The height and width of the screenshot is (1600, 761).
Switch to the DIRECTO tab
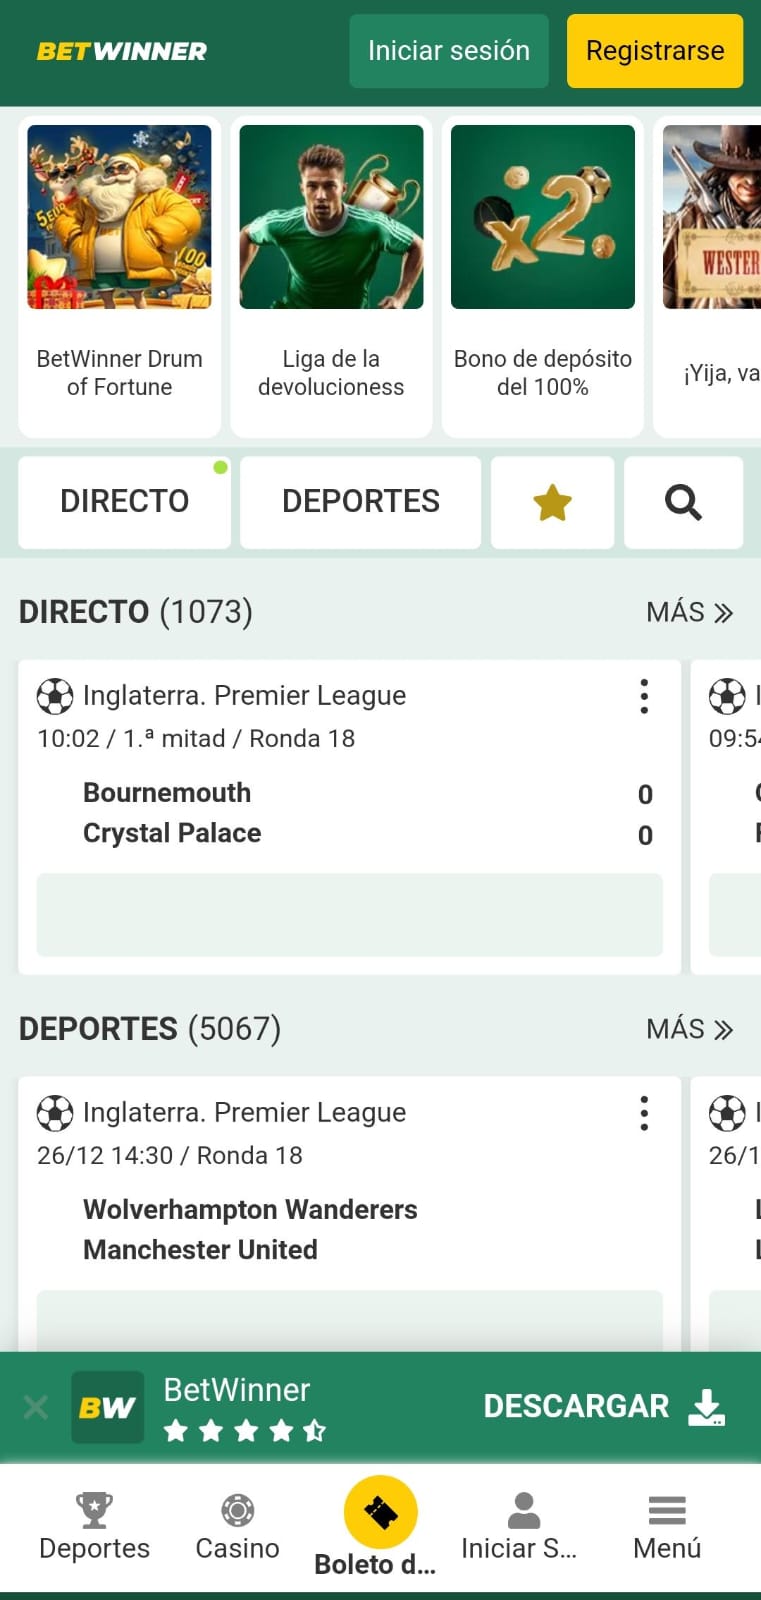(124, 502)
